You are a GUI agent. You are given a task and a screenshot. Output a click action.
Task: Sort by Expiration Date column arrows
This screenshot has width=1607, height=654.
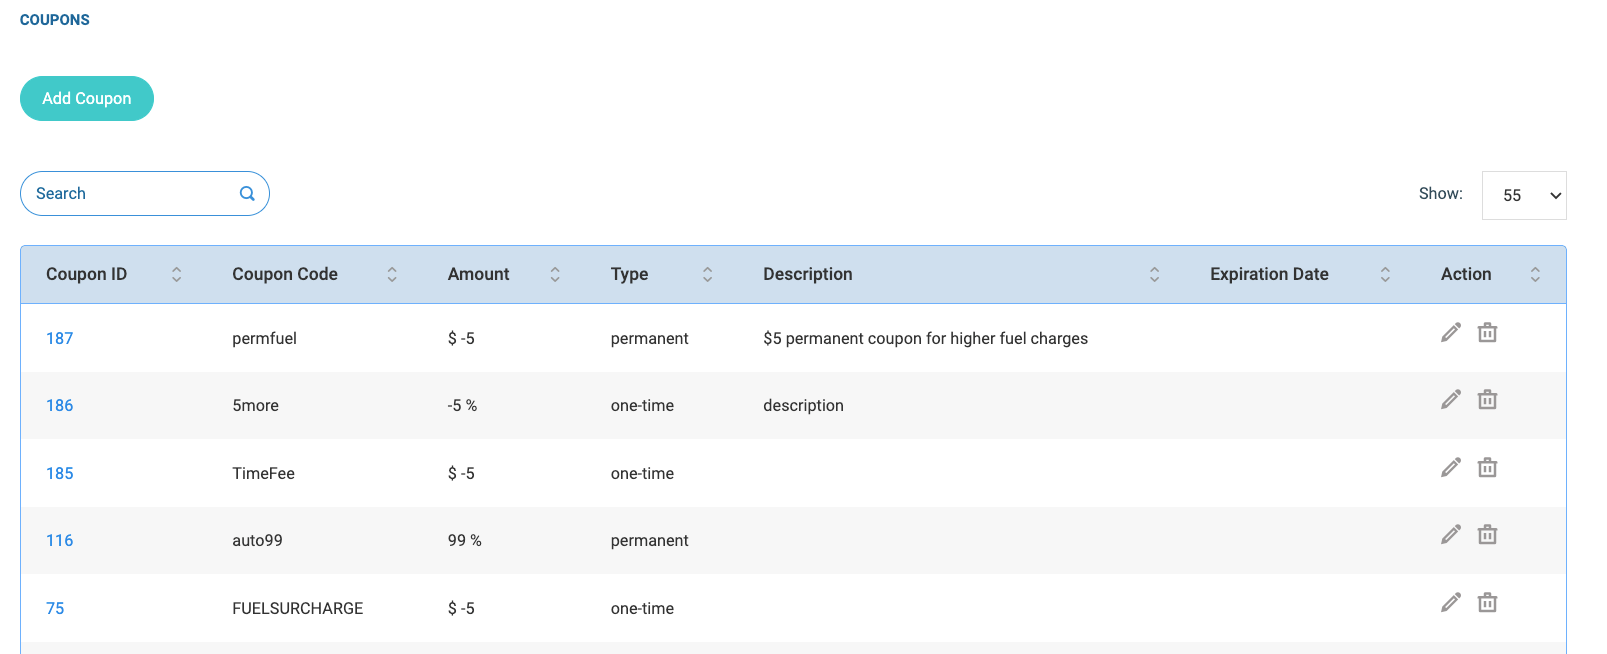(1385, 274)
